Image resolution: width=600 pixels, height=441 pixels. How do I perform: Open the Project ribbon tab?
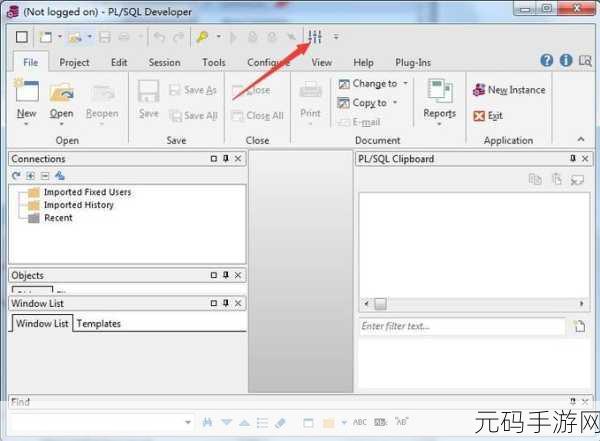(74, 62)
